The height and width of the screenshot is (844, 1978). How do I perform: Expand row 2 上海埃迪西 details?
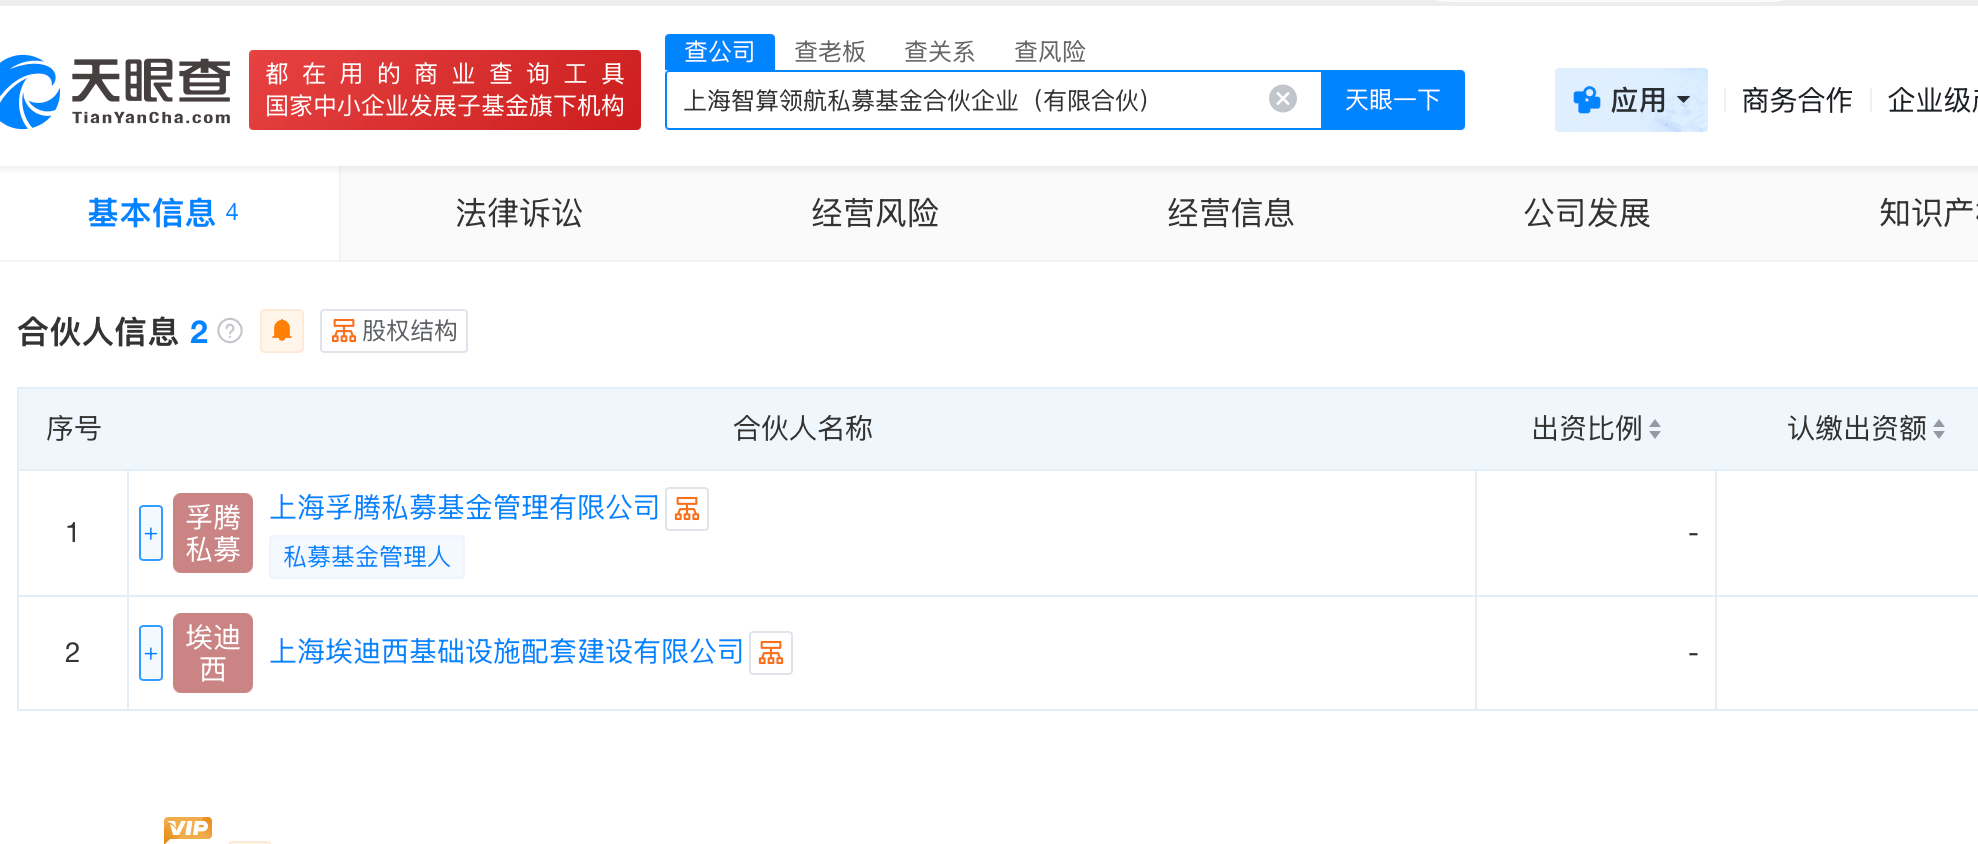click(x=151, y=653)
